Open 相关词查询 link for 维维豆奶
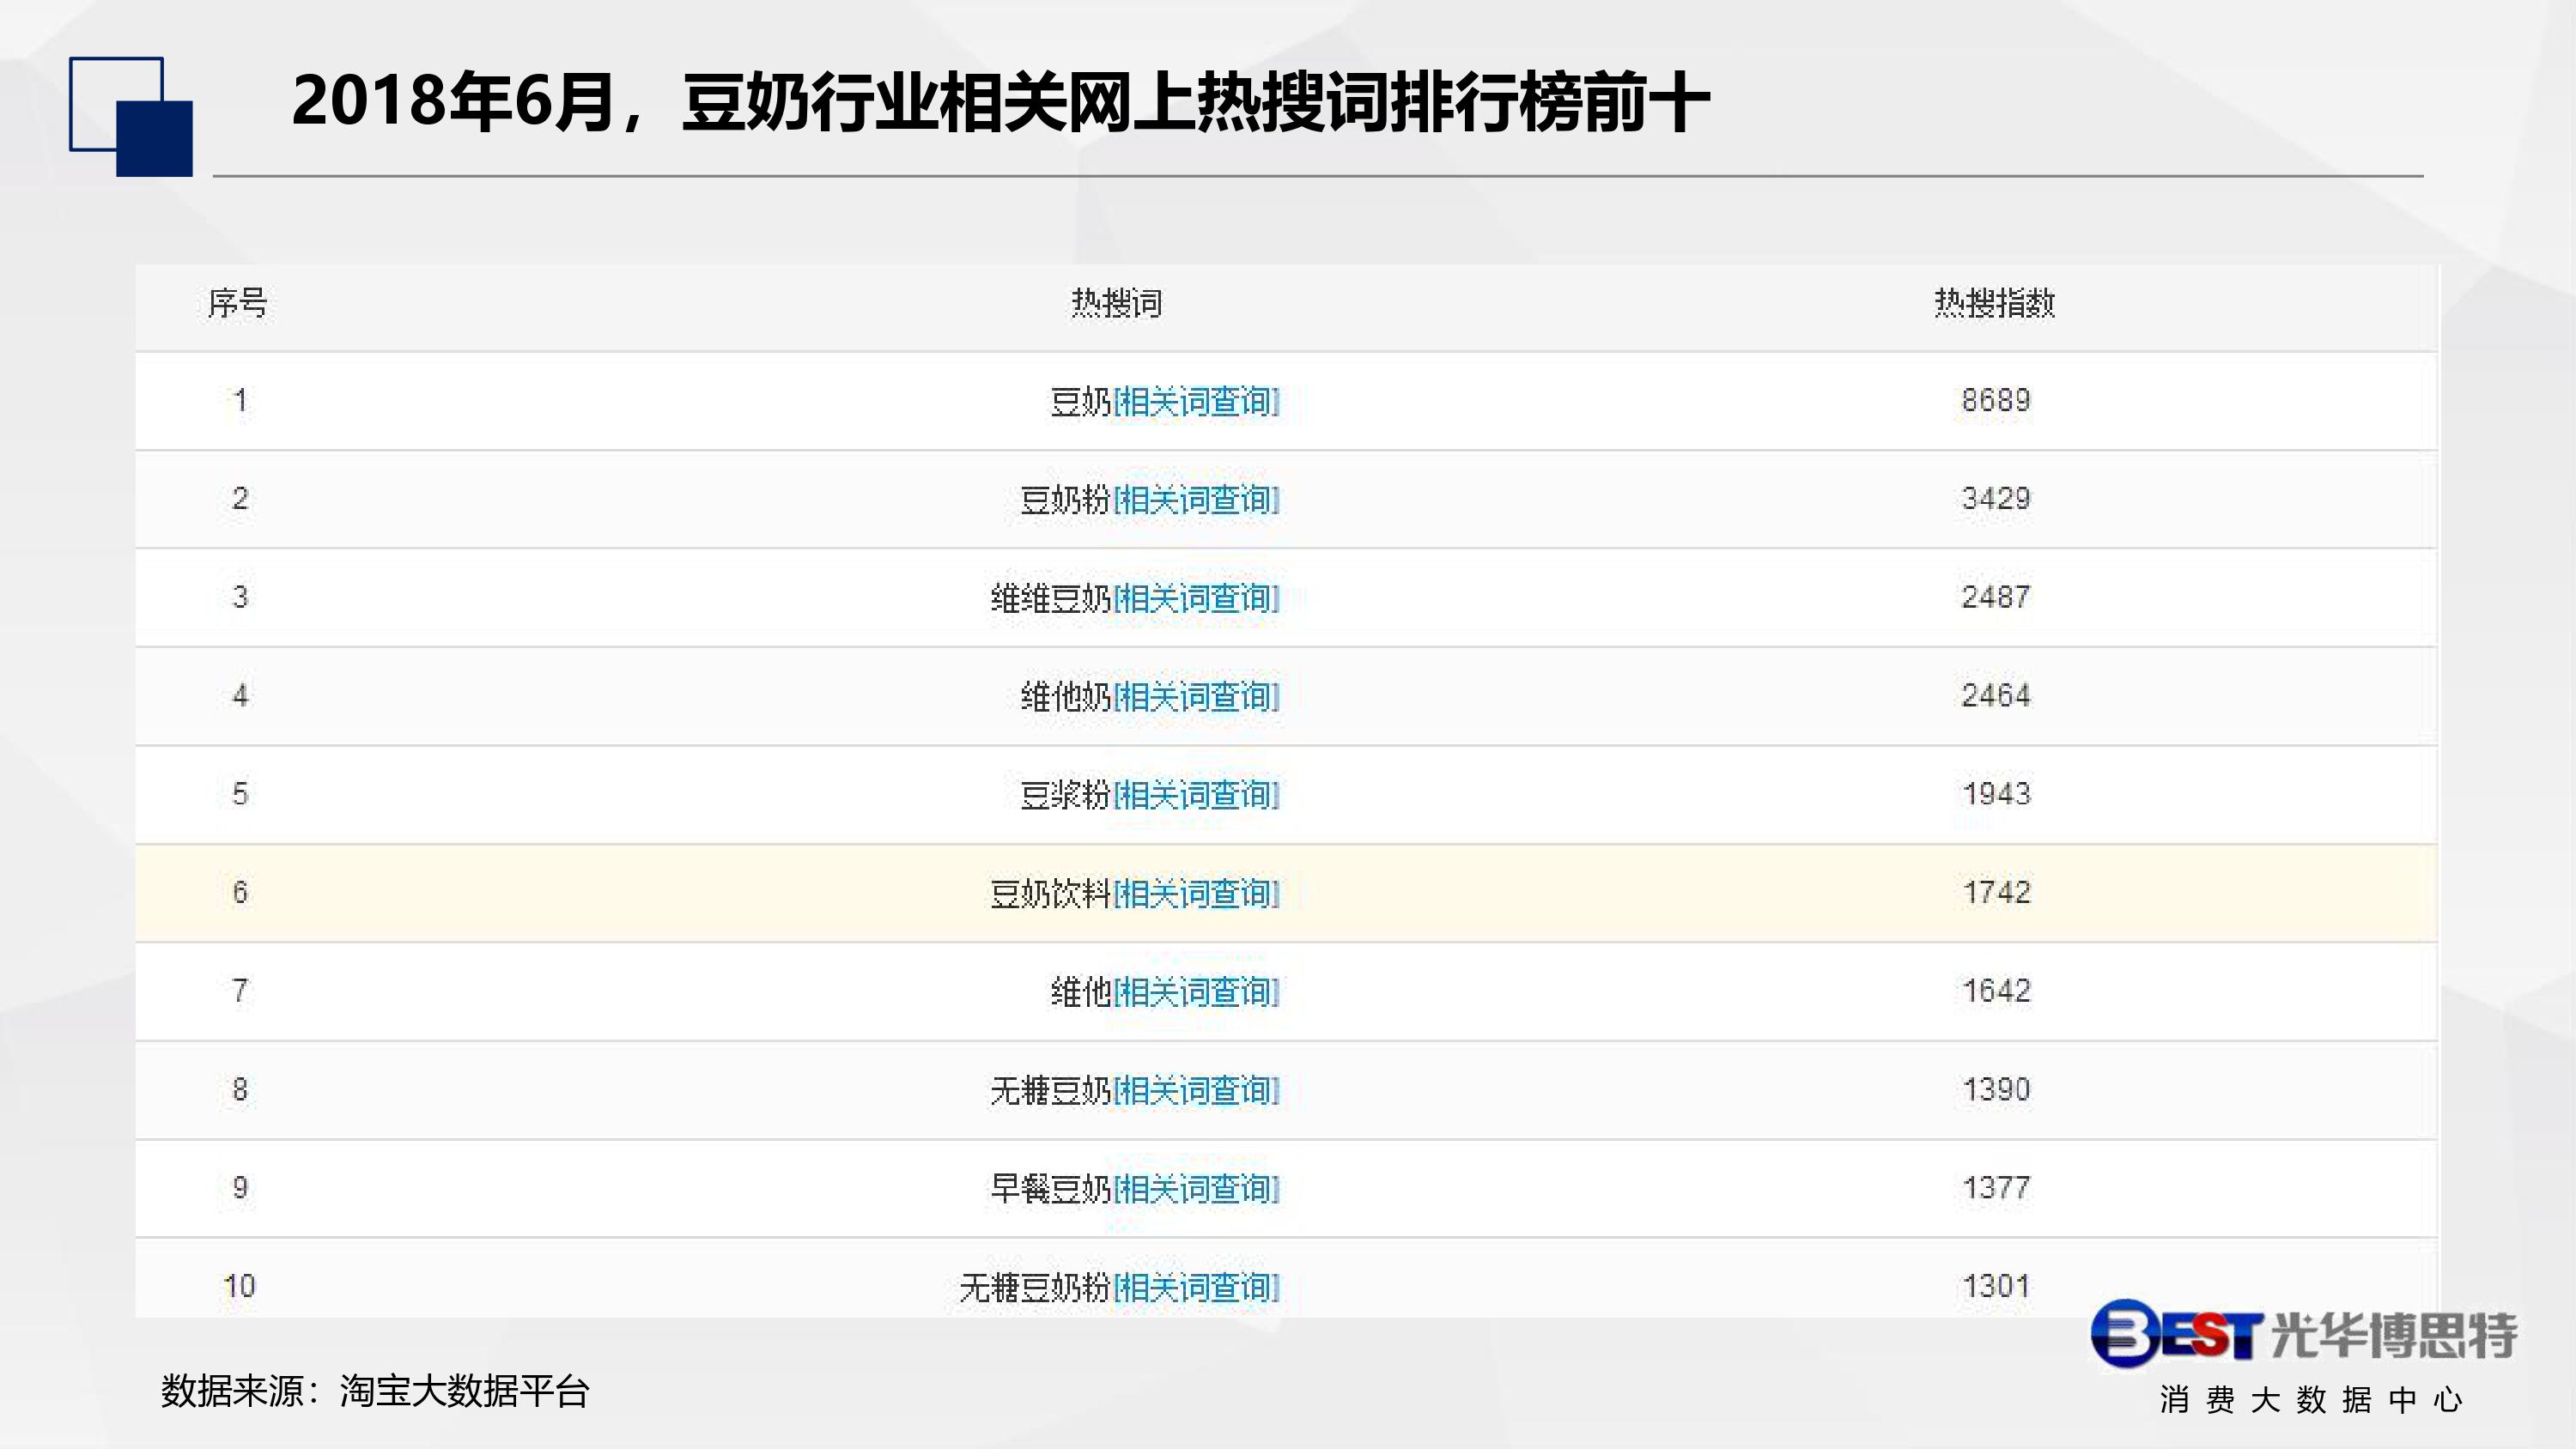The image size is (2576, 1449). click(x=1196, y=598)
